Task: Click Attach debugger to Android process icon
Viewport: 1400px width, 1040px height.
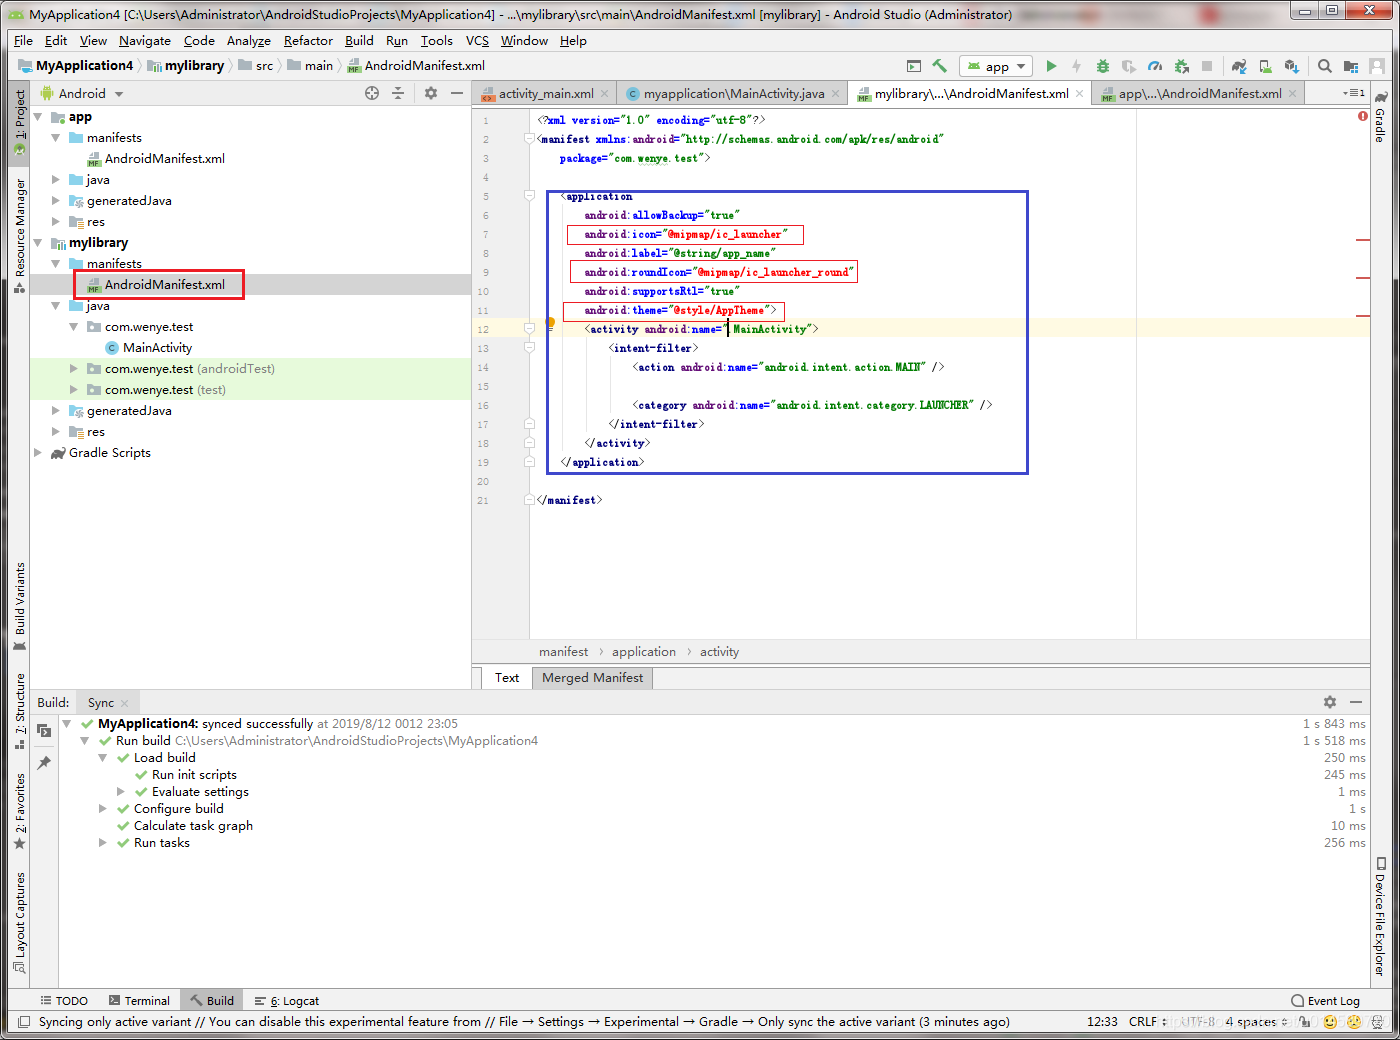Action: click(1181, 66)
